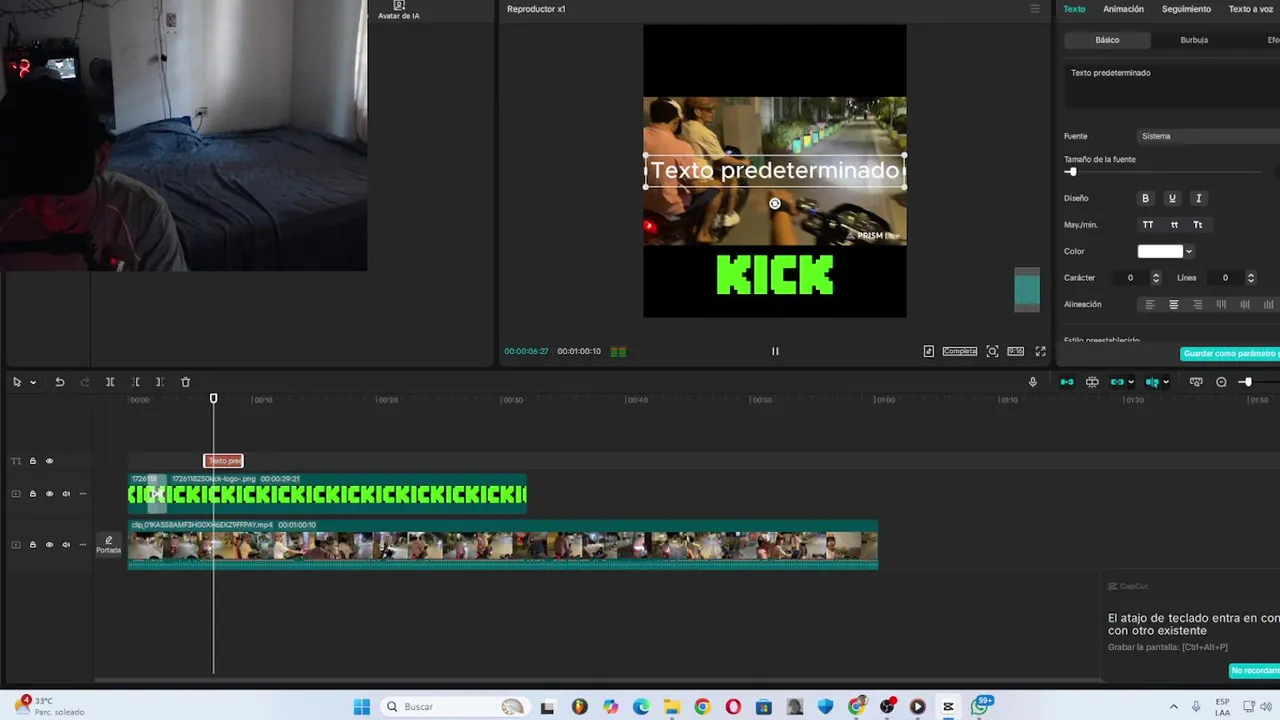Apply underline formatting

pos(1172,198)
